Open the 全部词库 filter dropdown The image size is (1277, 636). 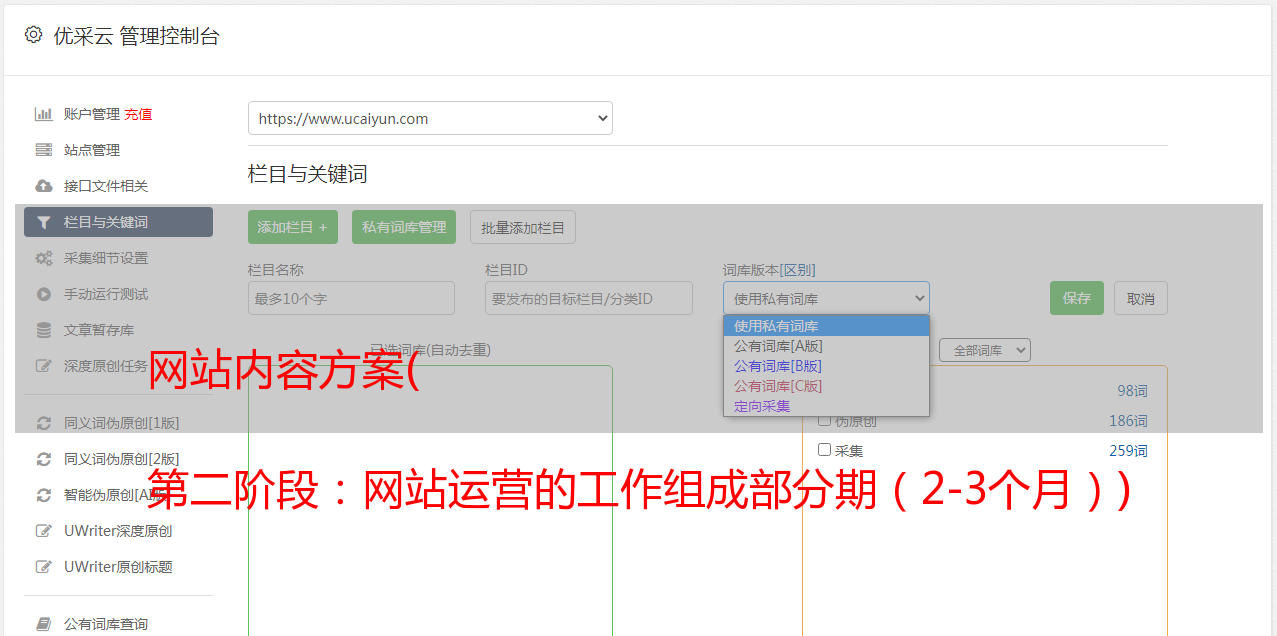(984, 350)
